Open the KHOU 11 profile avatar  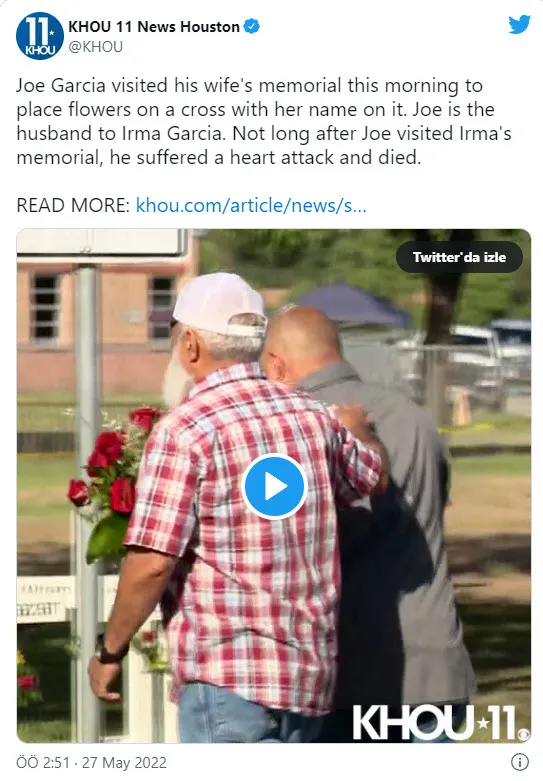40,36
